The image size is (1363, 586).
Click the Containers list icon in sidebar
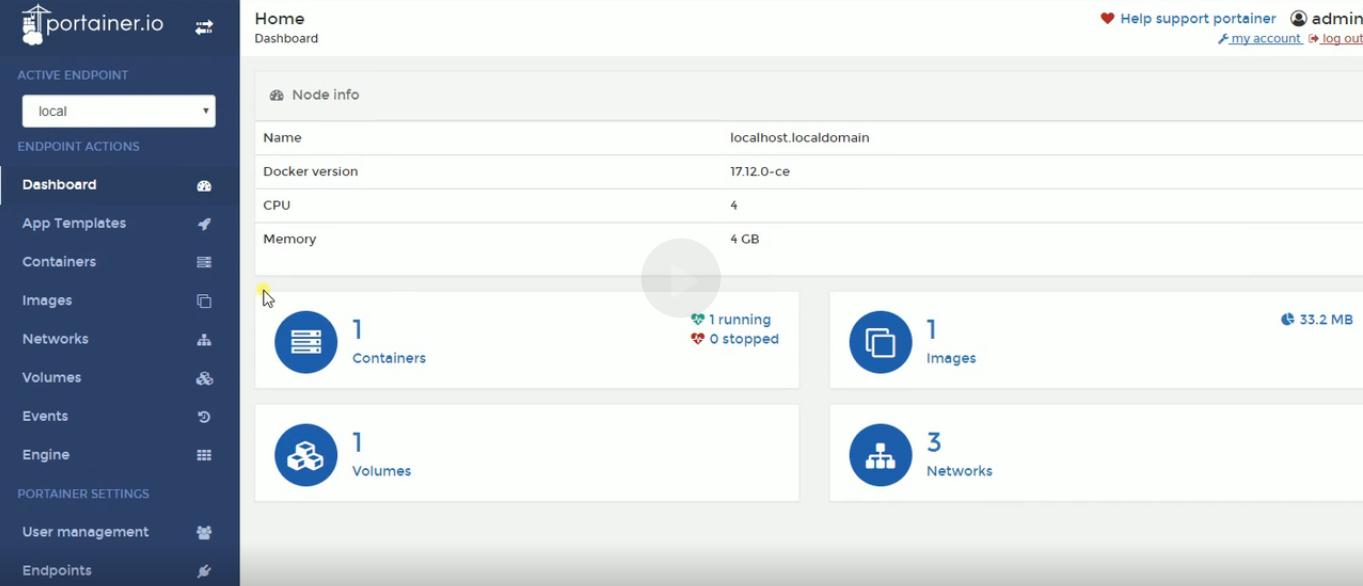204,262
